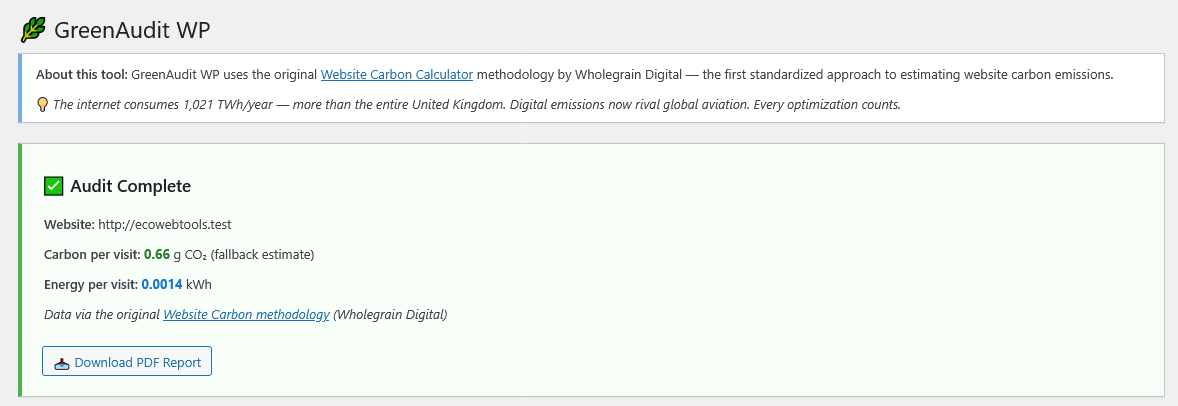The height and width of the screenshot is (406, 1178).
Task: Click the lightbulb tip icon
Action: [43, 105]
